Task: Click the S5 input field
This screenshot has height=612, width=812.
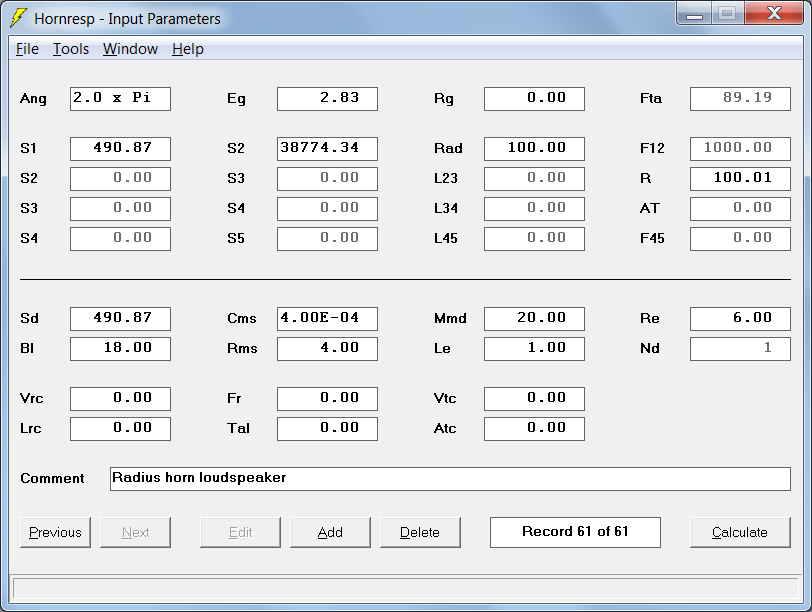Action: pyautogui.click(x=327, y=239)
